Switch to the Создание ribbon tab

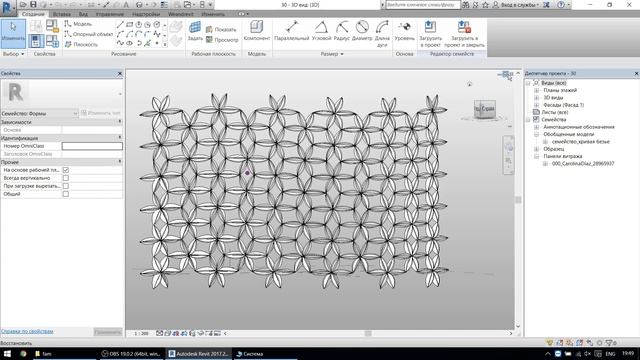33,14
